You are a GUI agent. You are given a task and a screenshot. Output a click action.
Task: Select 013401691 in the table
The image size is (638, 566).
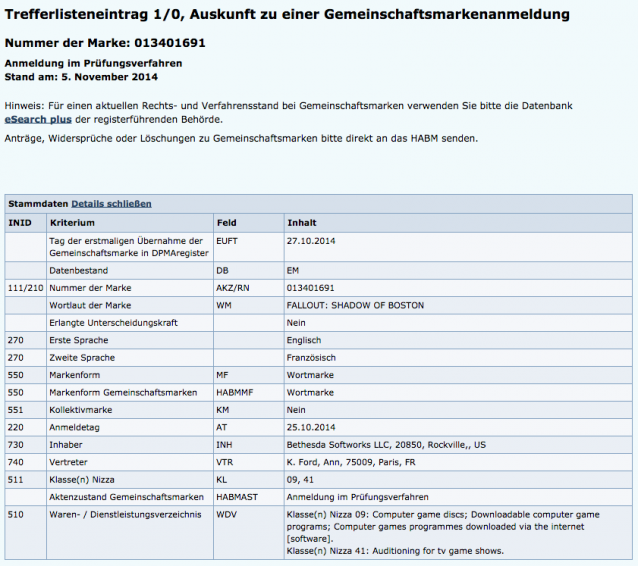458,288
